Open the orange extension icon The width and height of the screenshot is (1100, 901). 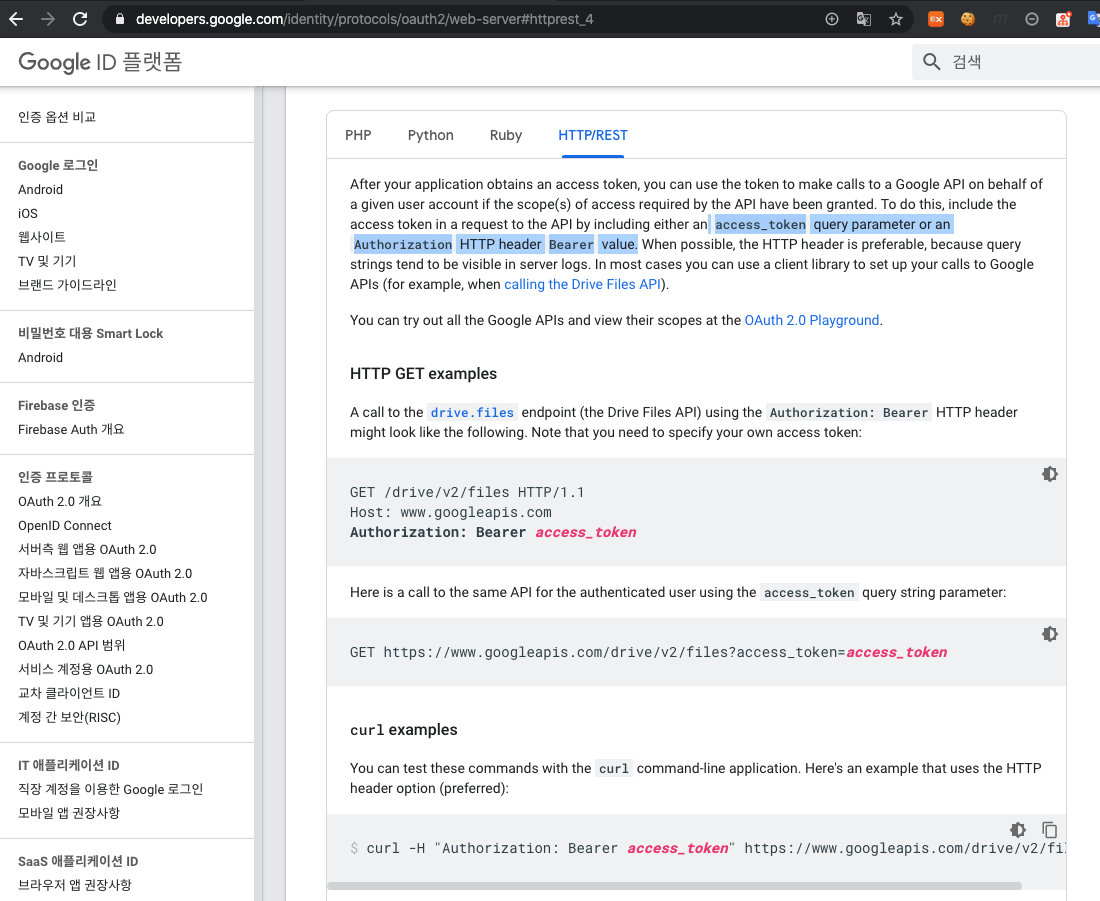coord(935,19)
